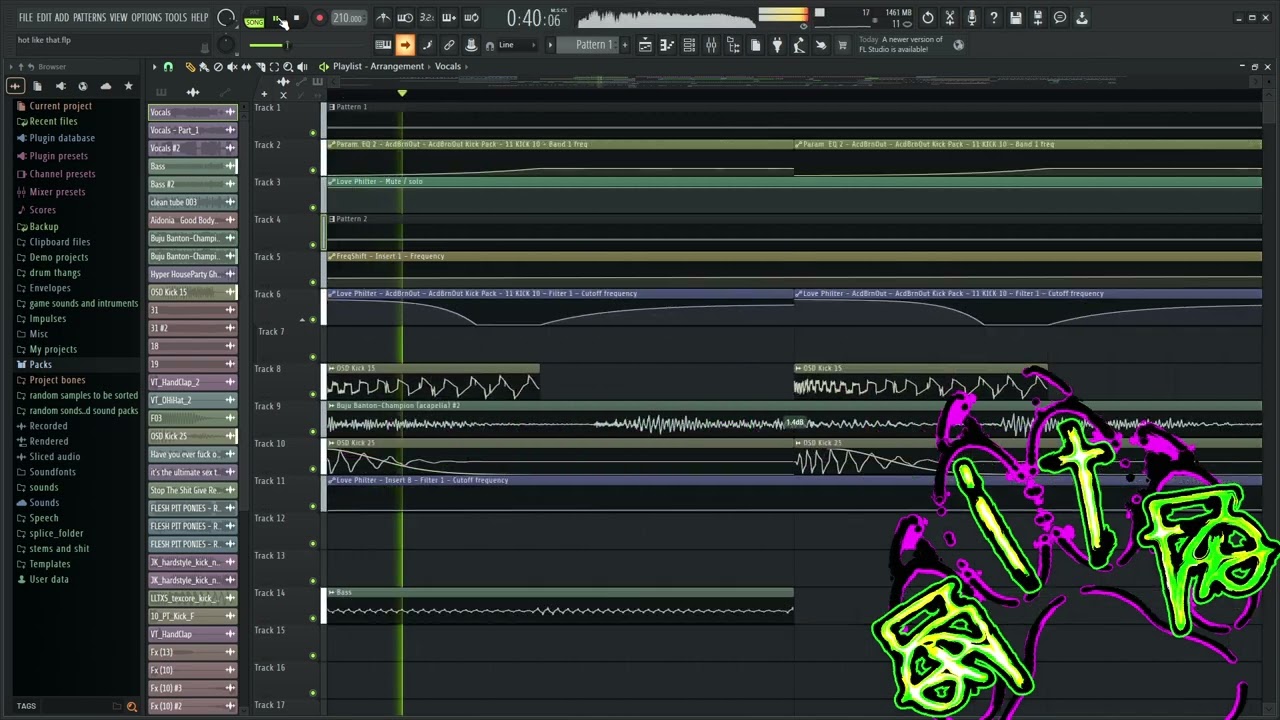The width and height of the screenshot is (1280, 720).
Task: Open the Browser cloud tab icon
Action: [x=106, y=86]
